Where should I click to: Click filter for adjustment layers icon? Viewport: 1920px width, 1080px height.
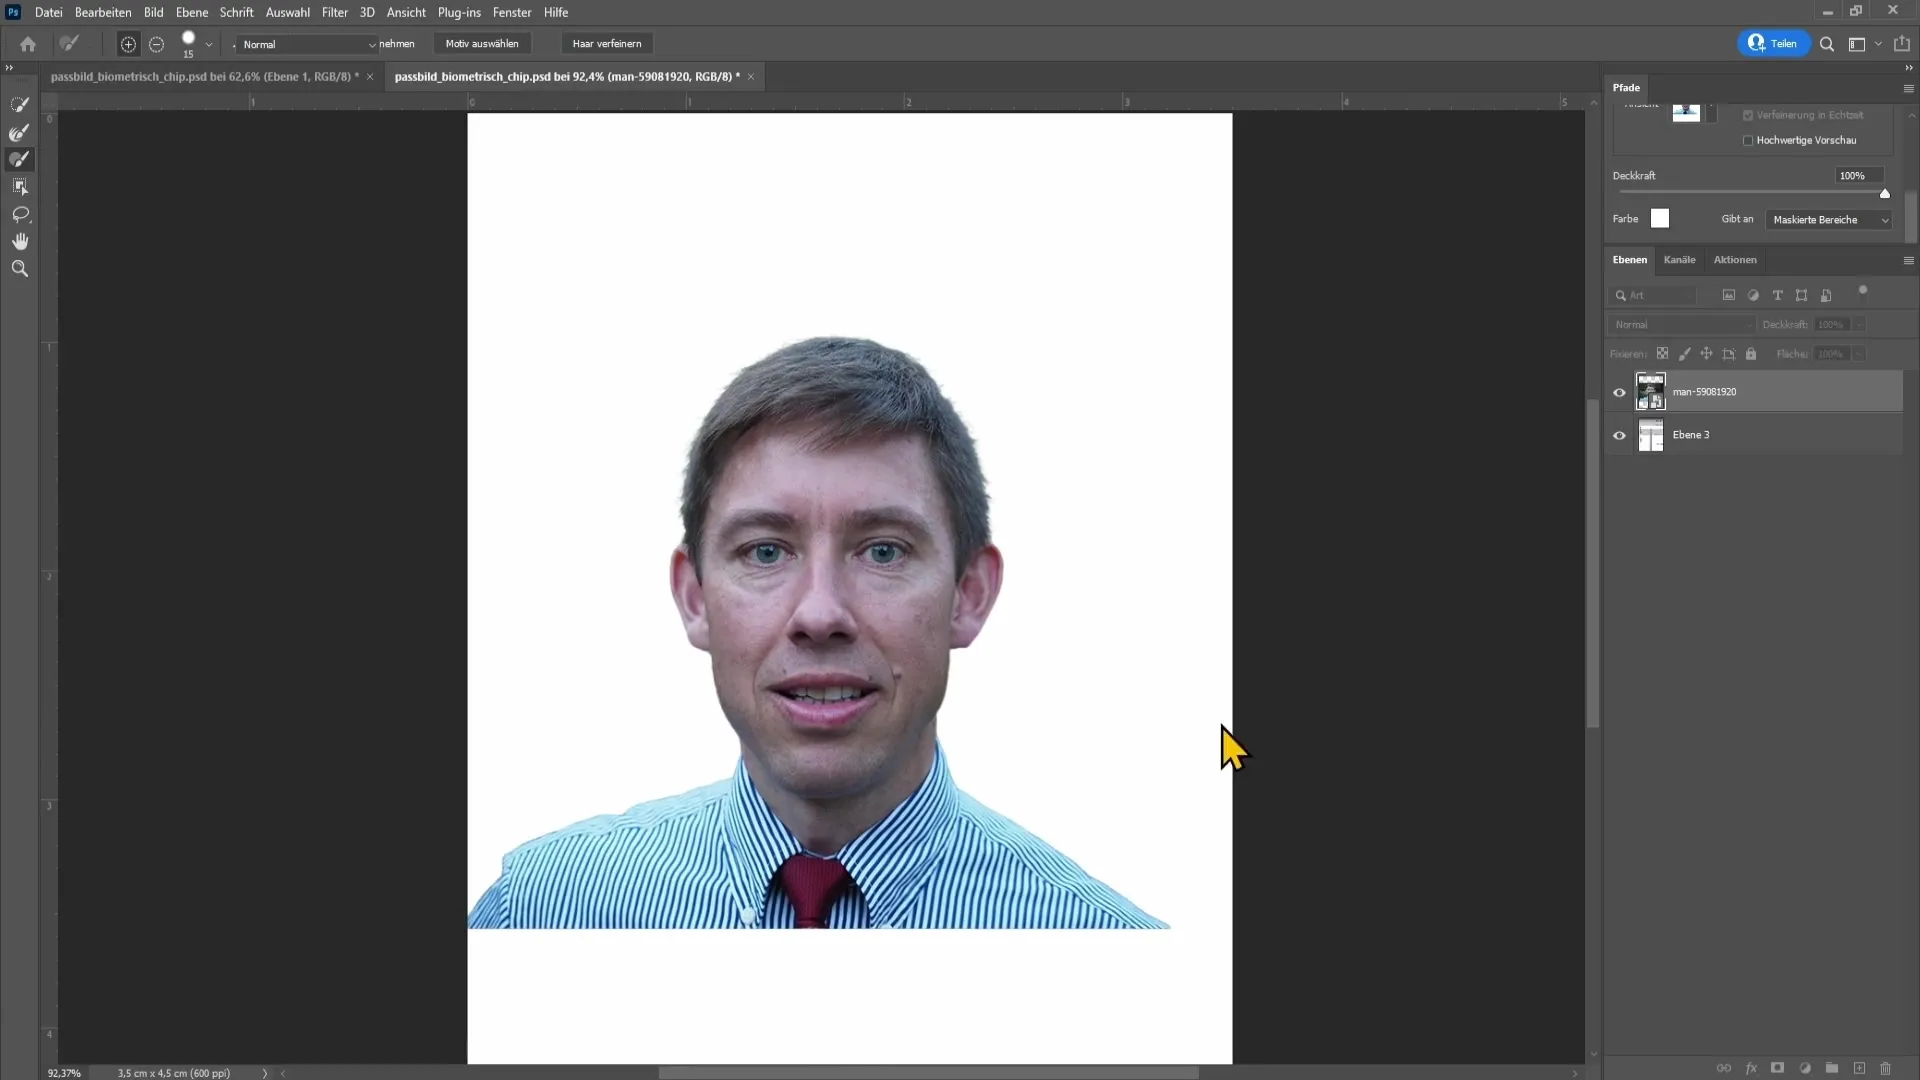(1753, 295)
